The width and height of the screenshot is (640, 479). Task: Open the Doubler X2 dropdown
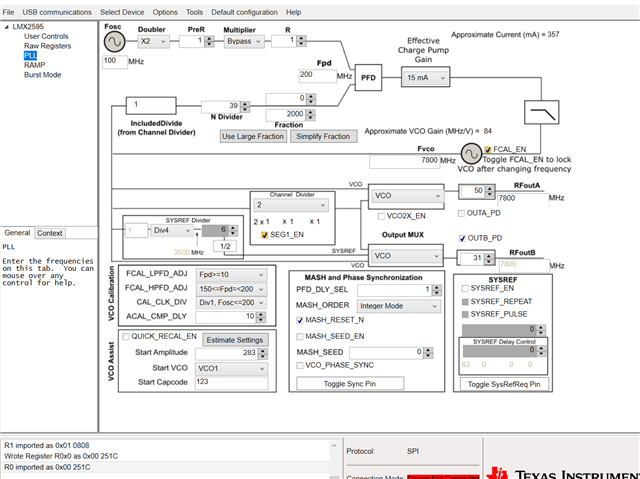(x=153, y=41)
